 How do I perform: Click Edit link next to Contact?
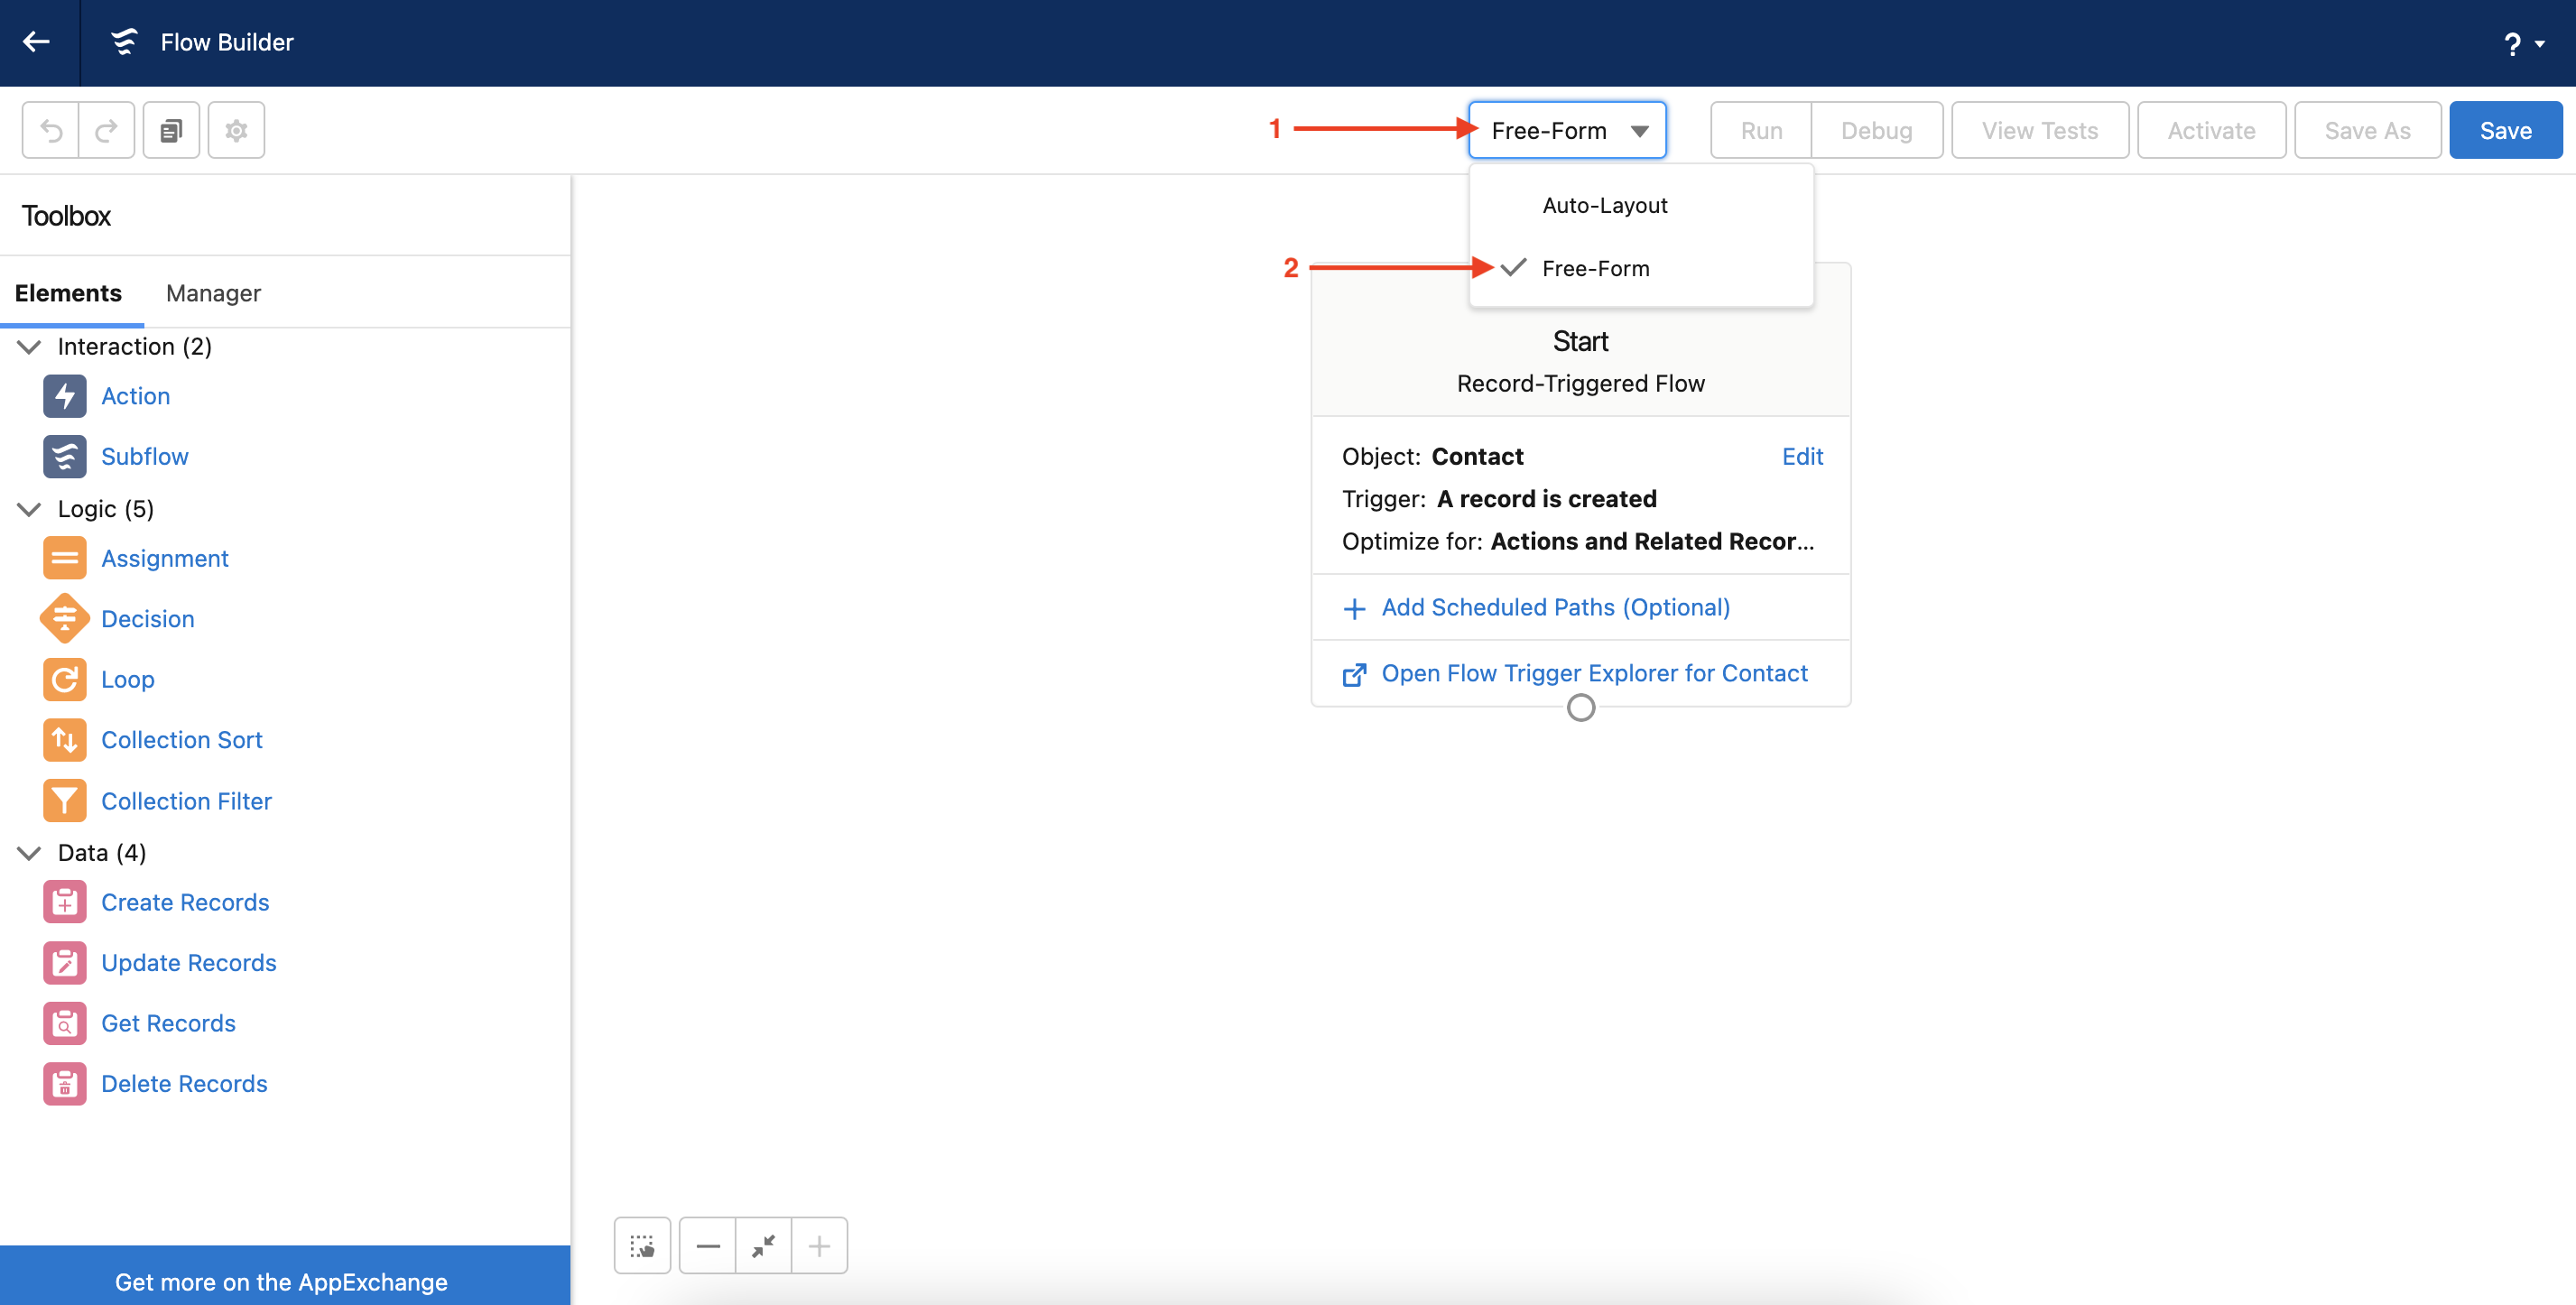(1802, 456)
